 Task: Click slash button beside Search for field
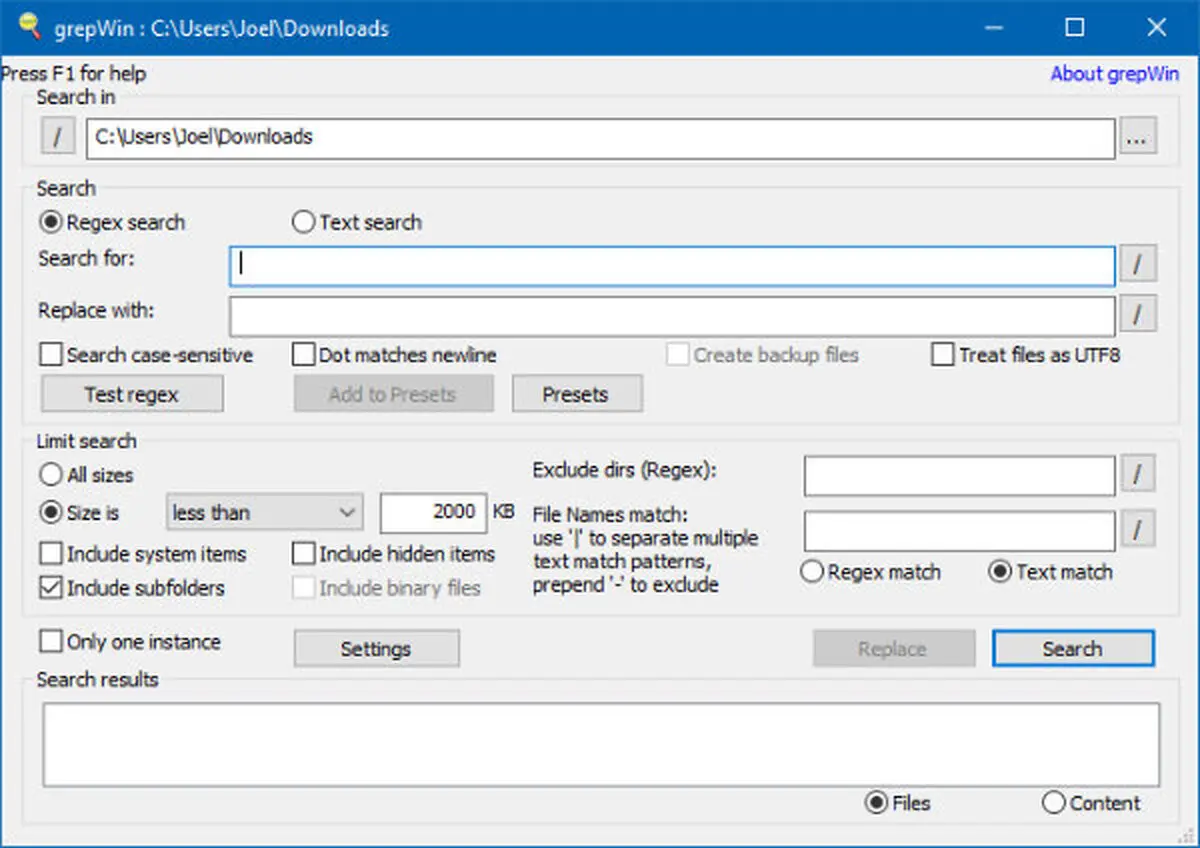point(1138,265)
